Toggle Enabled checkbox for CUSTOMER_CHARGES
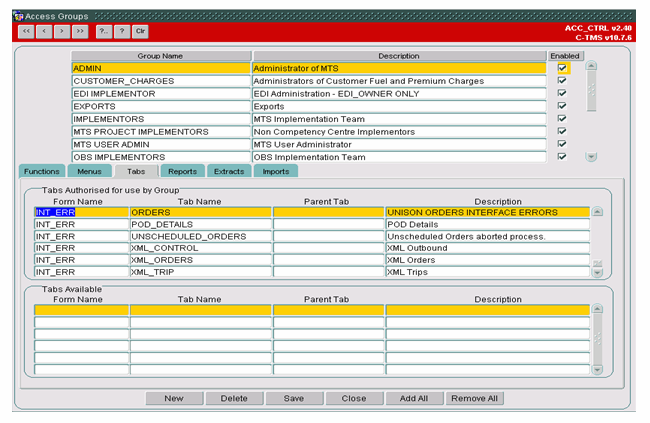This screenshot has height=423, width=650. [x=562, y=80]
